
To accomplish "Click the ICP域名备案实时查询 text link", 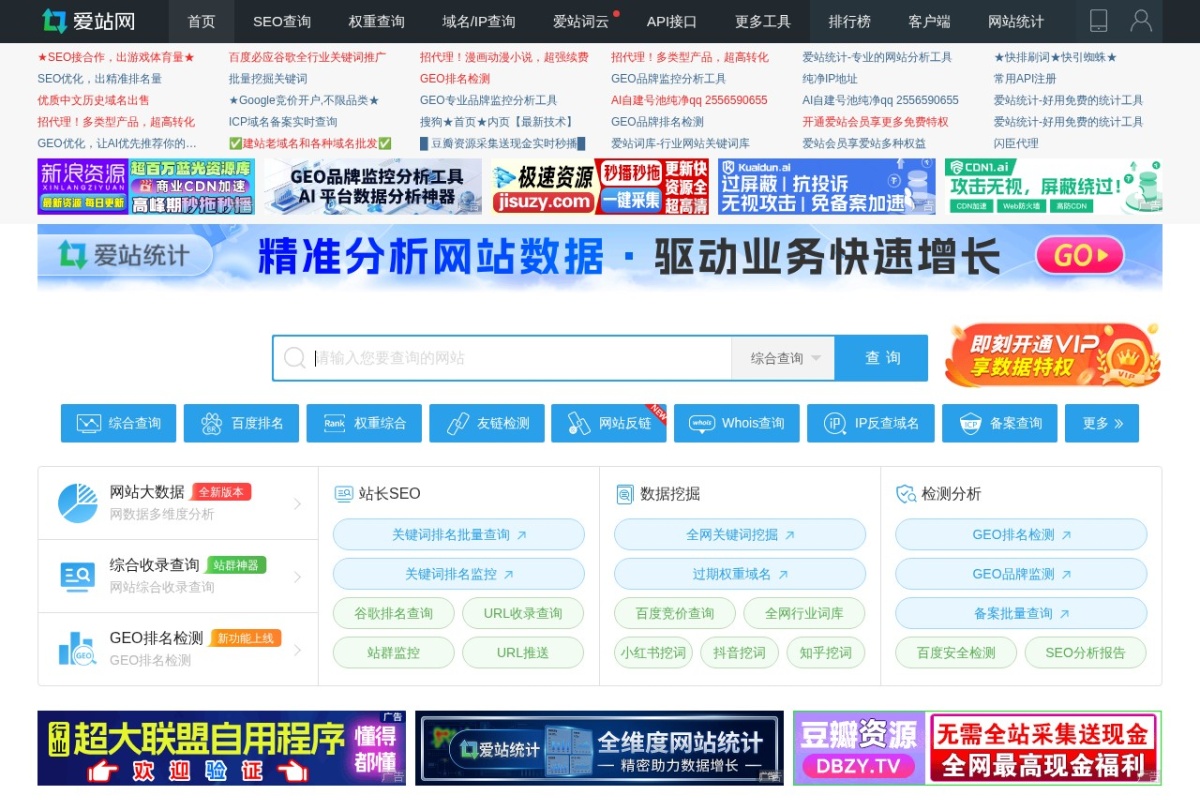I will 283,122.
